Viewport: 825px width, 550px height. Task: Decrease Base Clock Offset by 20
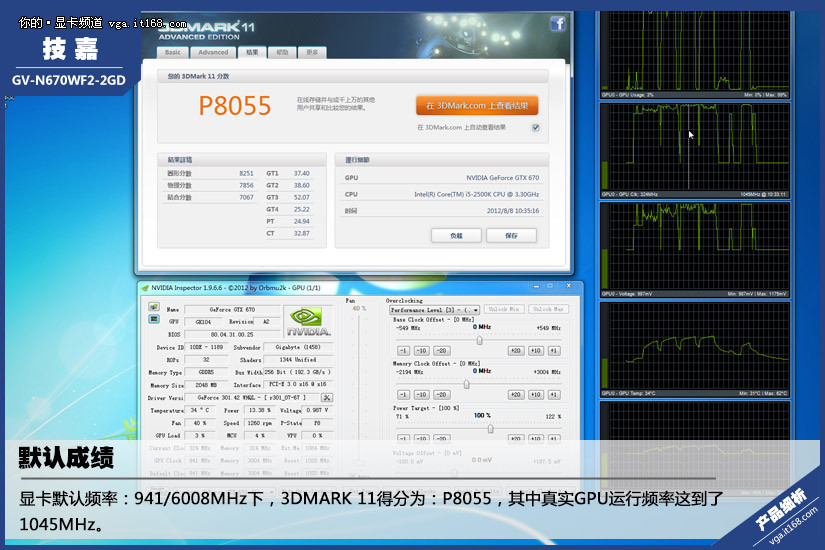point(441,351)
